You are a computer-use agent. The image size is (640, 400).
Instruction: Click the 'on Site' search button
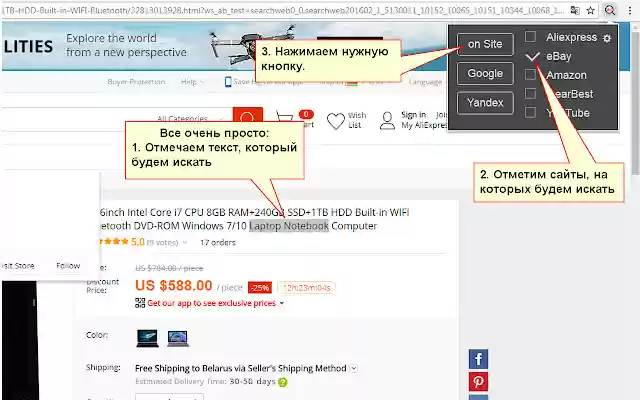[x=485, y=44]
